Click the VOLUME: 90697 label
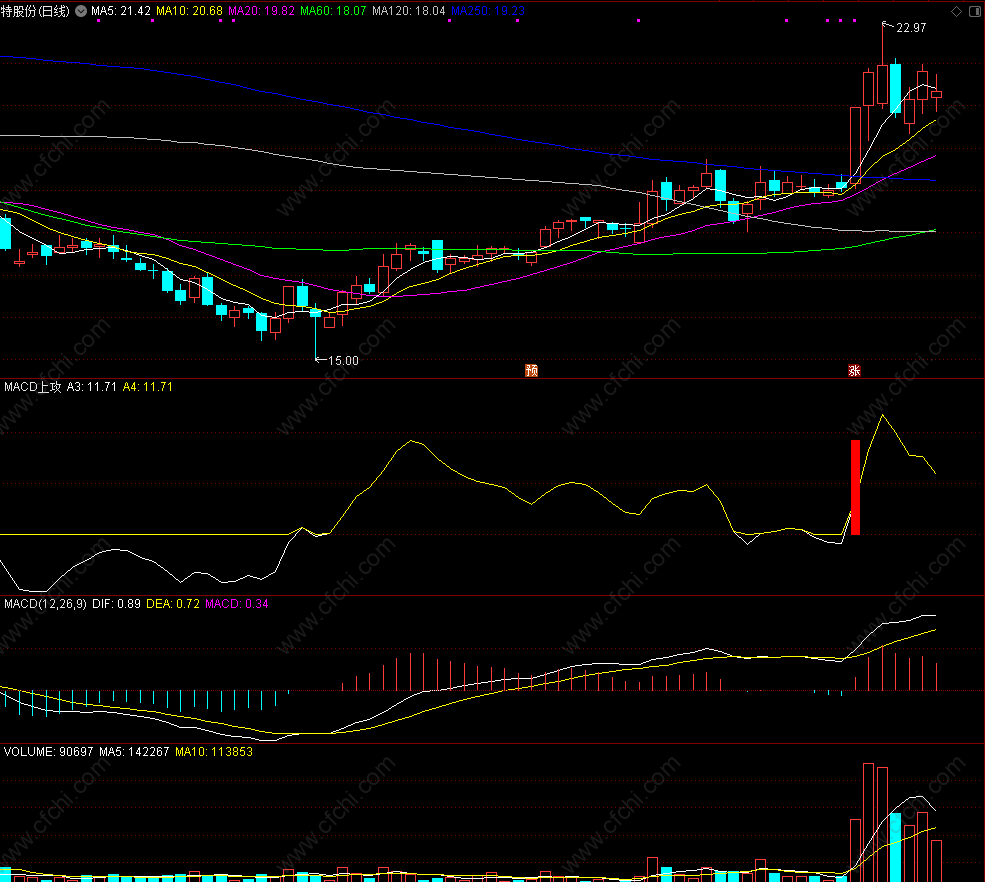 coord(48,751)
